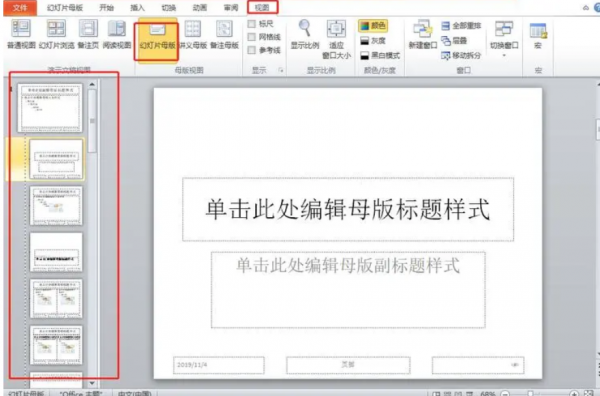Click status bar Slide Sorter view icon
The image size is (600, 396).
447,393
